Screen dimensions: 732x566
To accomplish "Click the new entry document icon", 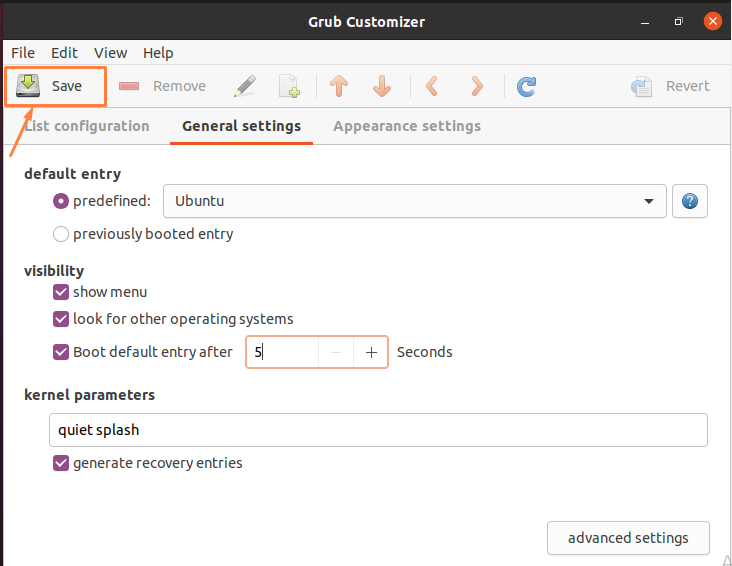I will 289,86.
